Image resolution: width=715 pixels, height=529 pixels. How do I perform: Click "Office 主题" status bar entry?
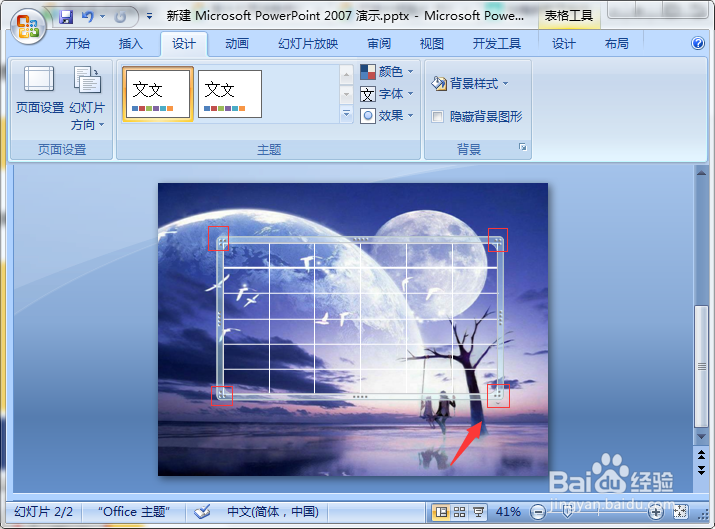click(134, 512)
